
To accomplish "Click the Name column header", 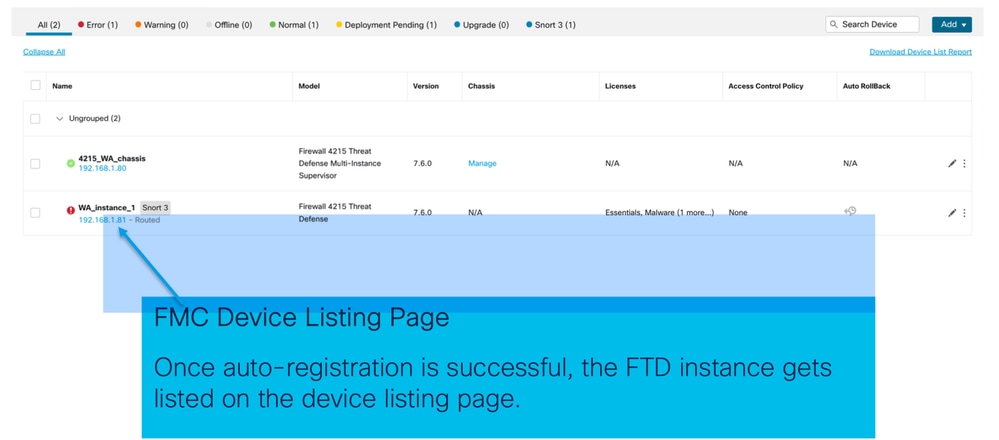I will pos(62,86).
